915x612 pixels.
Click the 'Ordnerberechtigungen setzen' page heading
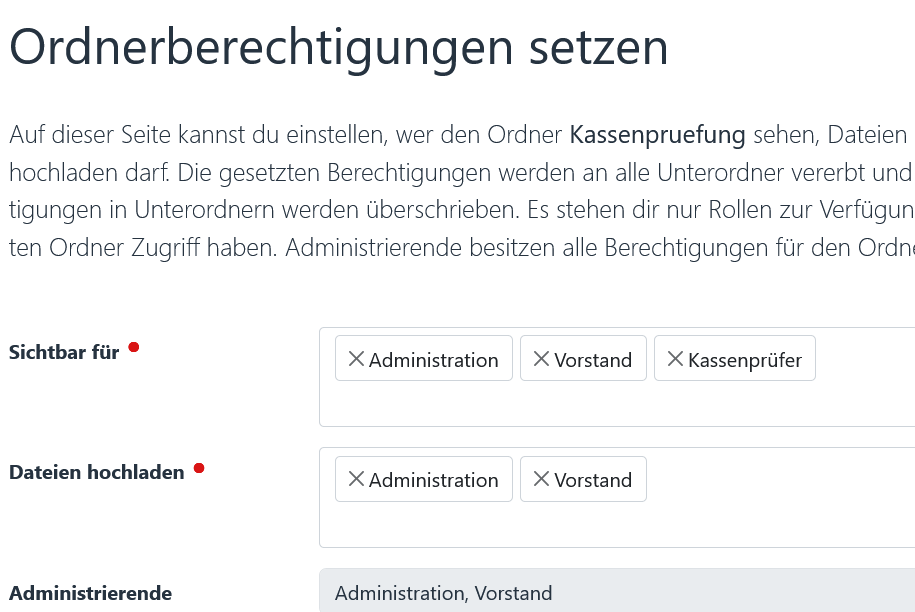point(339,48)
